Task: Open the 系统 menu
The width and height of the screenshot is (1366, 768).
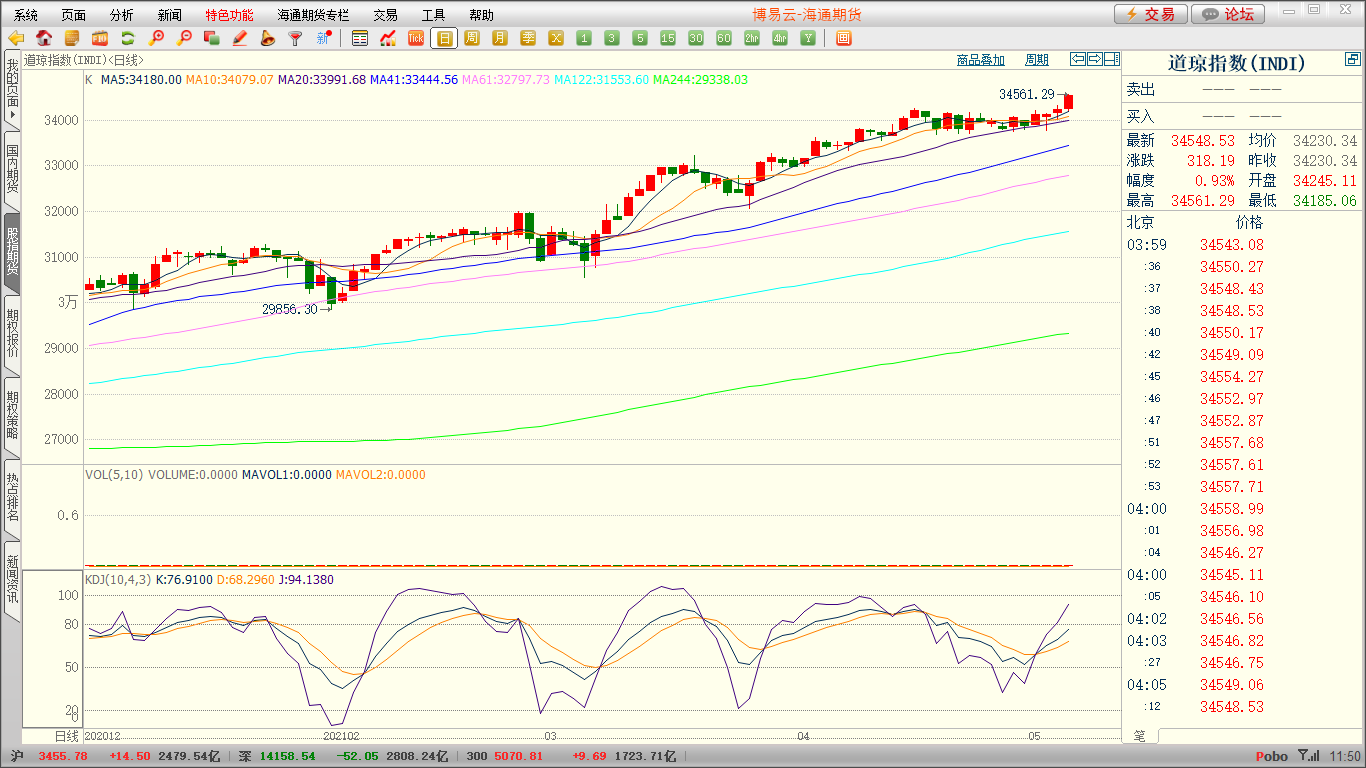Action: pos(26,15)
